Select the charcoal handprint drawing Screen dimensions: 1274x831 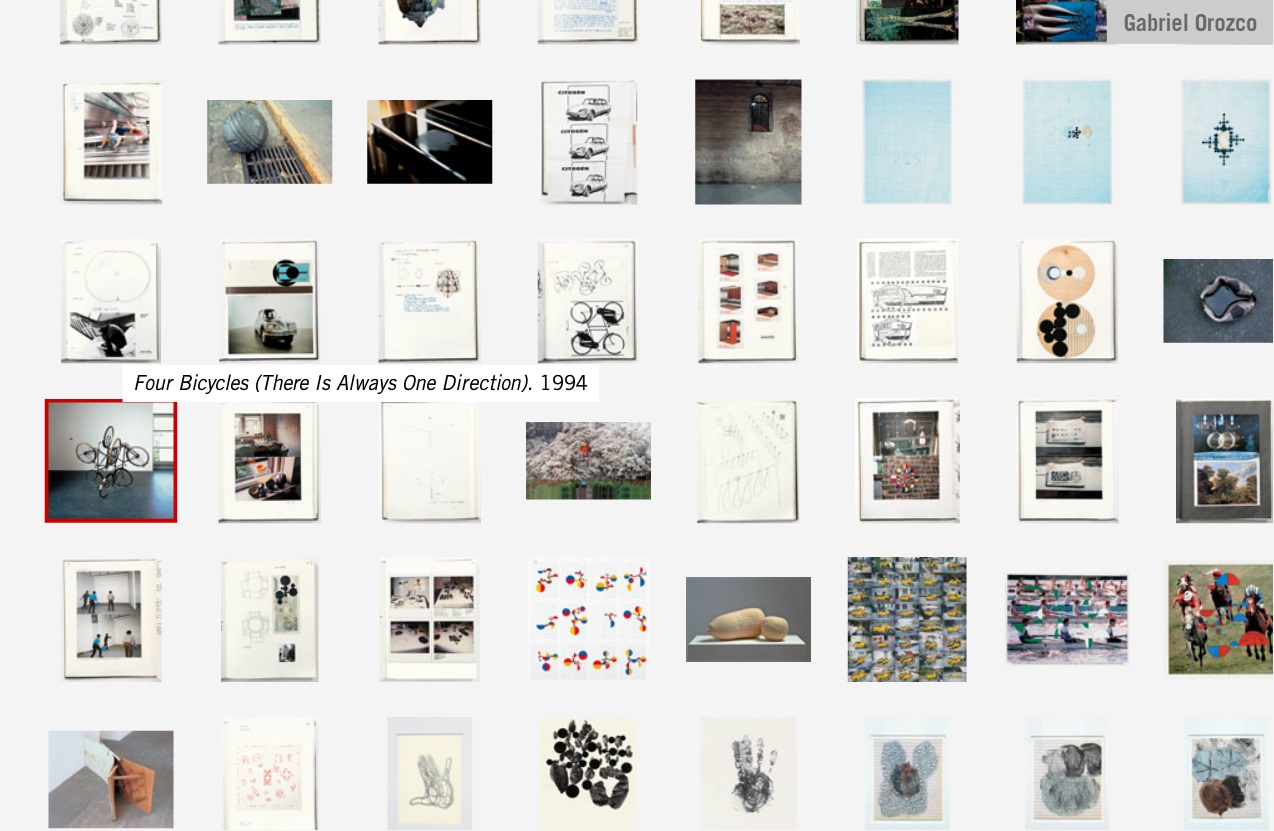point(748,774)
